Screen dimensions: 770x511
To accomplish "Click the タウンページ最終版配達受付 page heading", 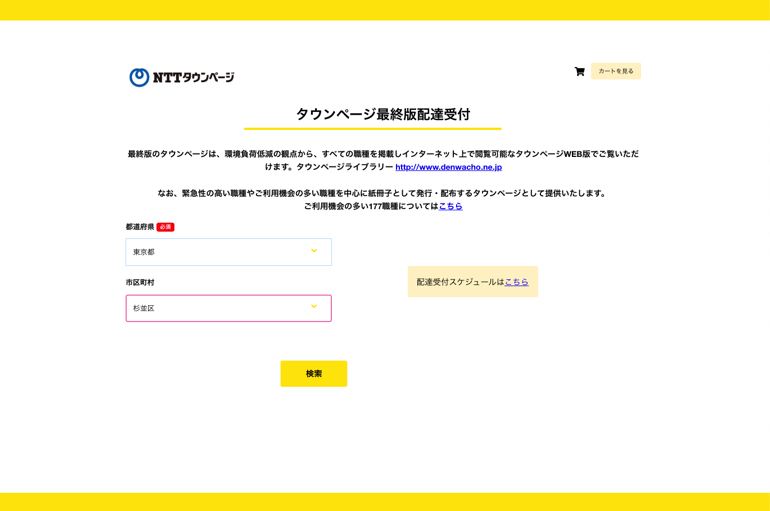I will click(x=382, y=114).
